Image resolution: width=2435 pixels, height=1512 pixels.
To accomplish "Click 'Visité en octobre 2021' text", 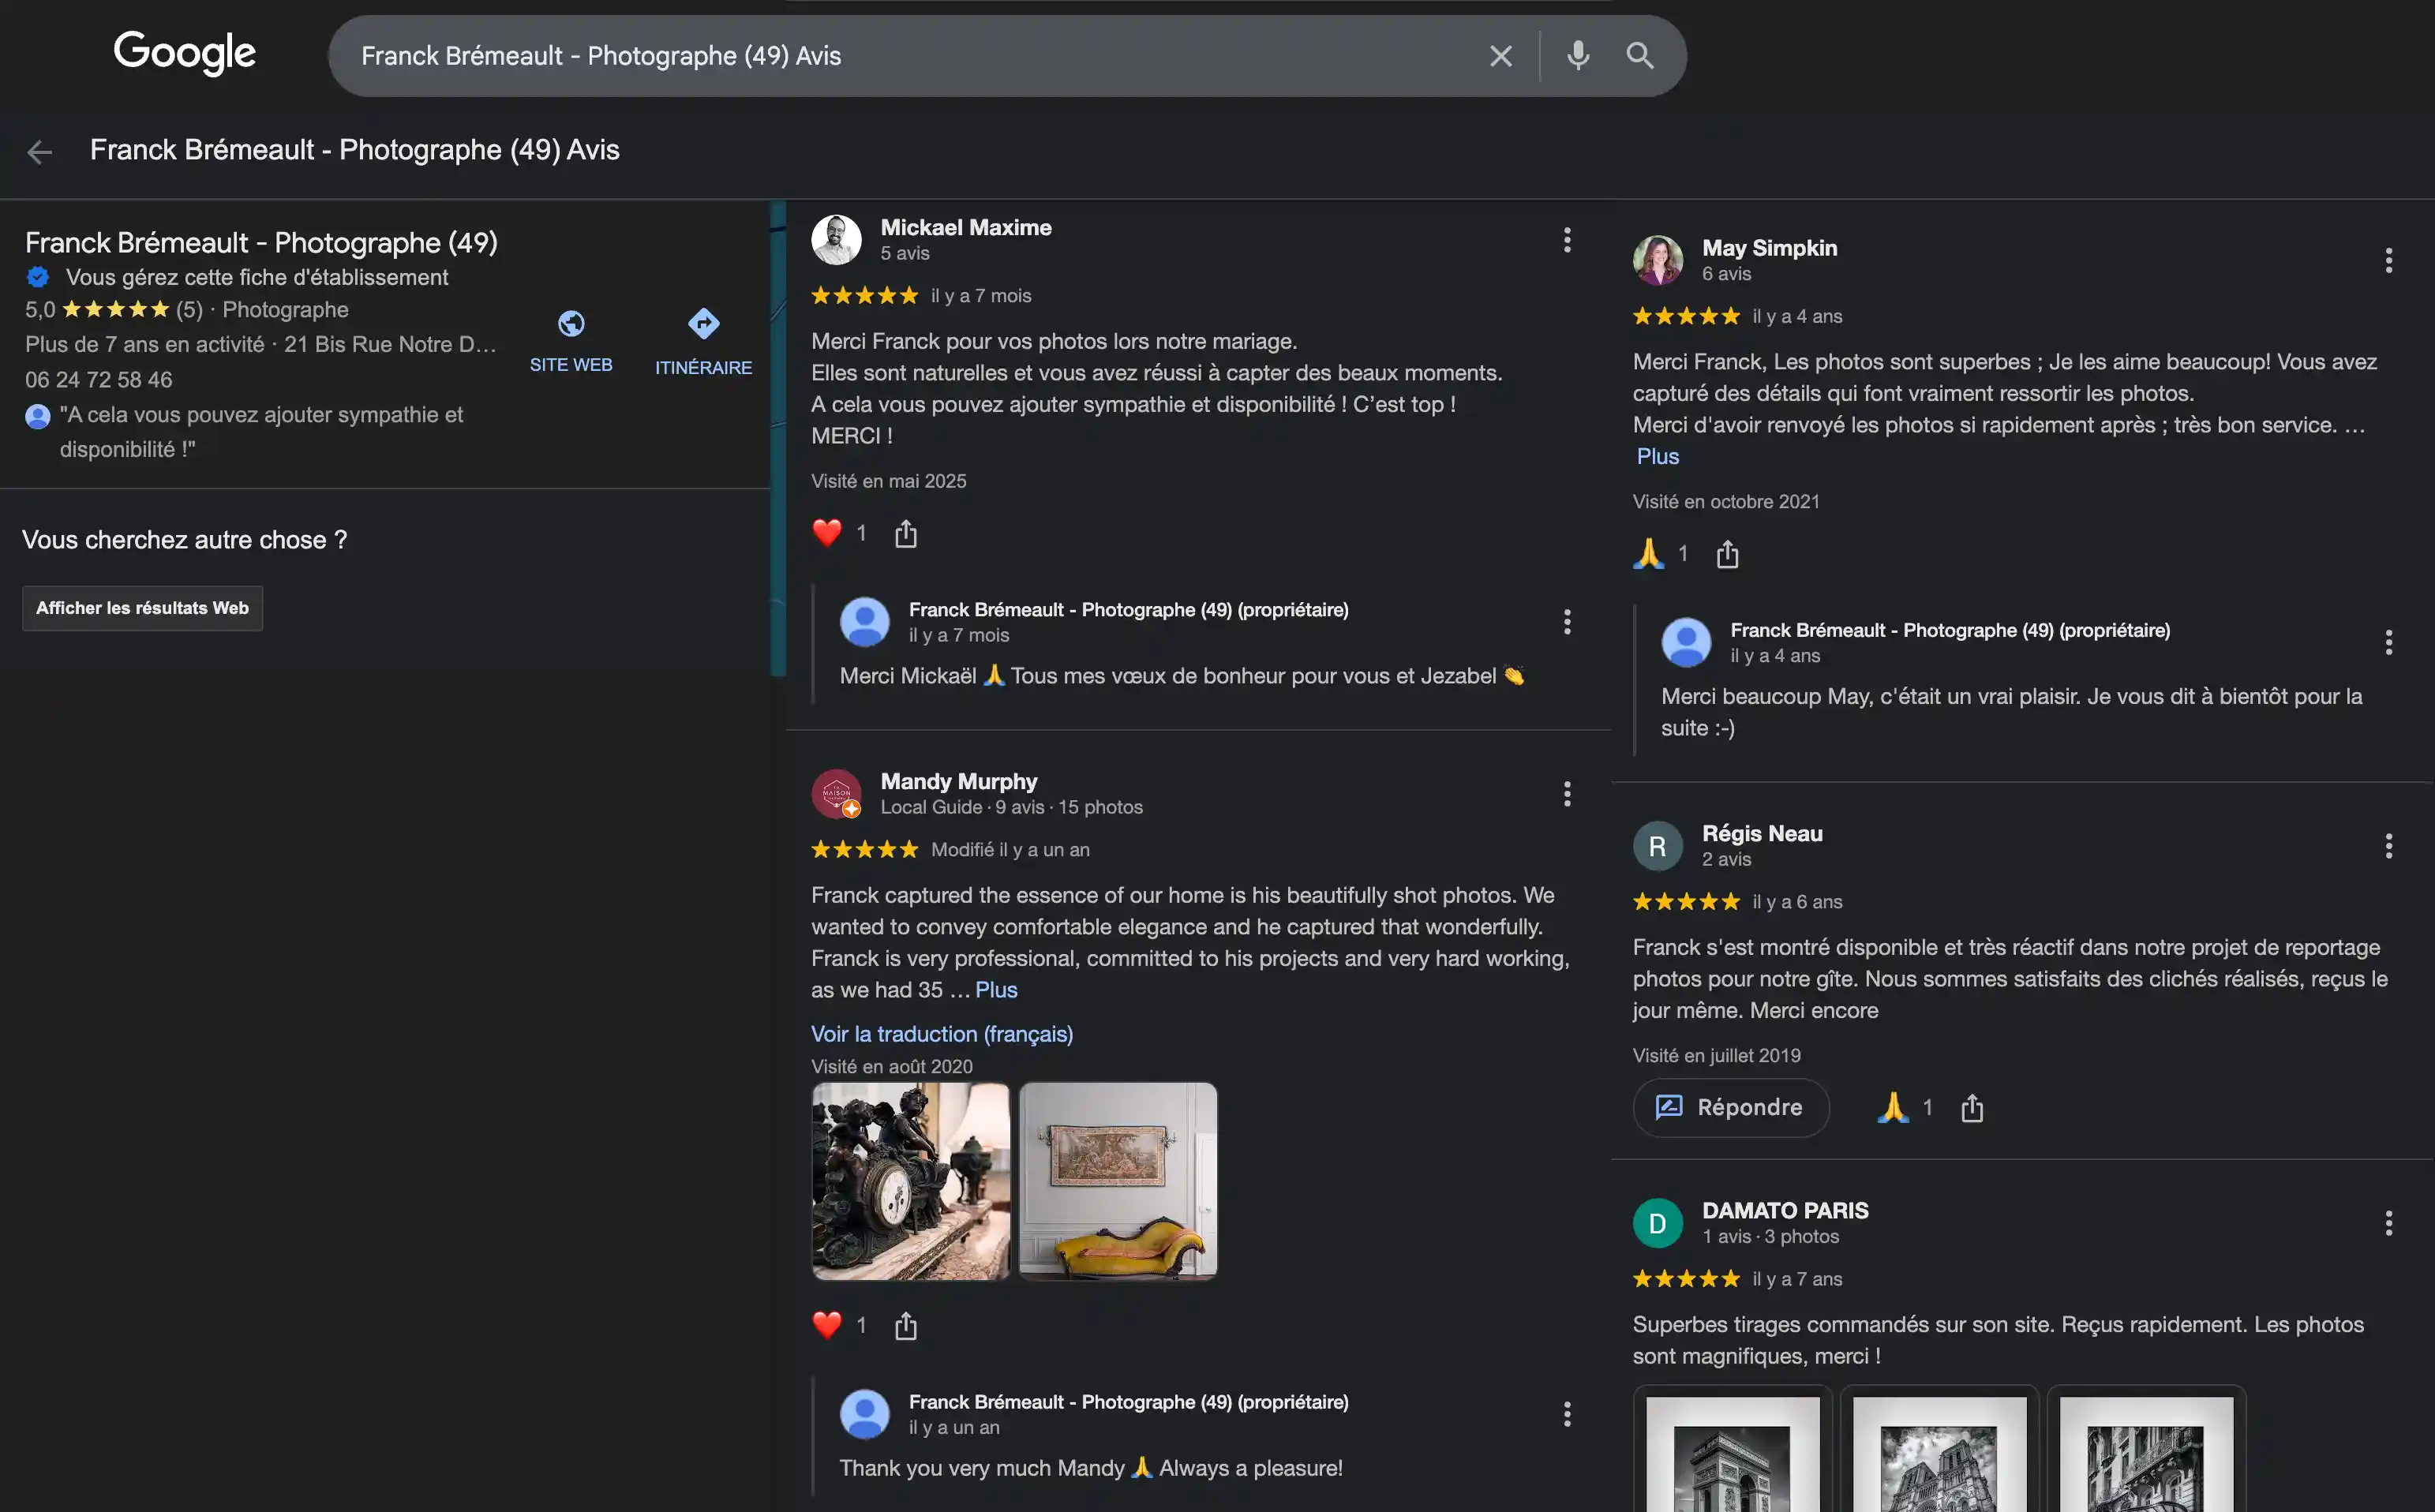I will [x=1726, y=502].
